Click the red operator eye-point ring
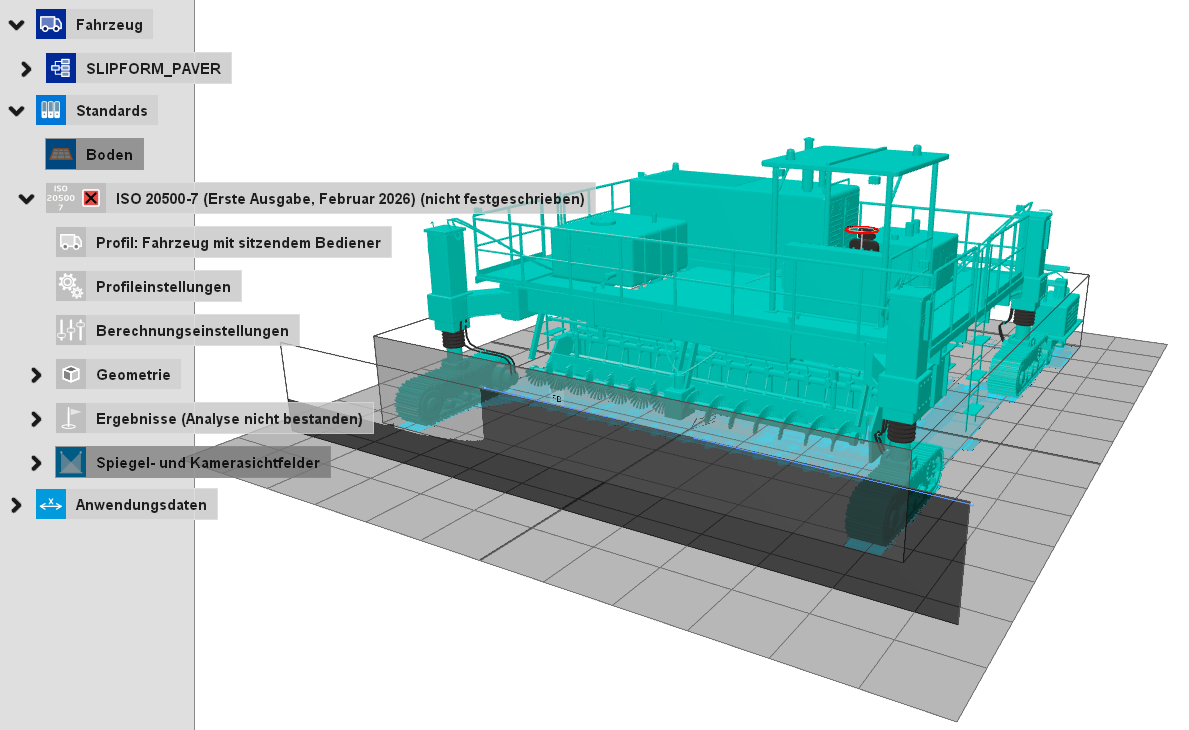The image size is (1189, 730). point(862,230)
